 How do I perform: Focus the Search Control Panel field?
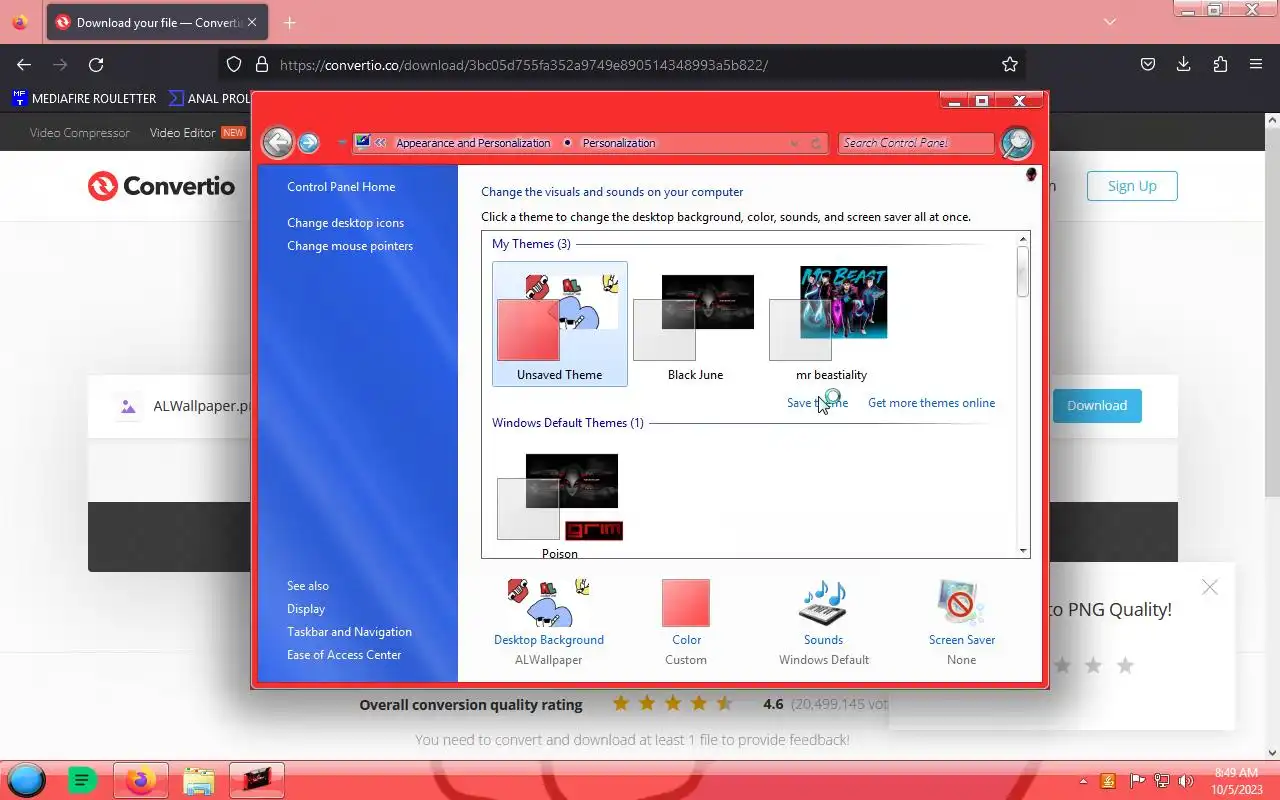tap(916, 143)
